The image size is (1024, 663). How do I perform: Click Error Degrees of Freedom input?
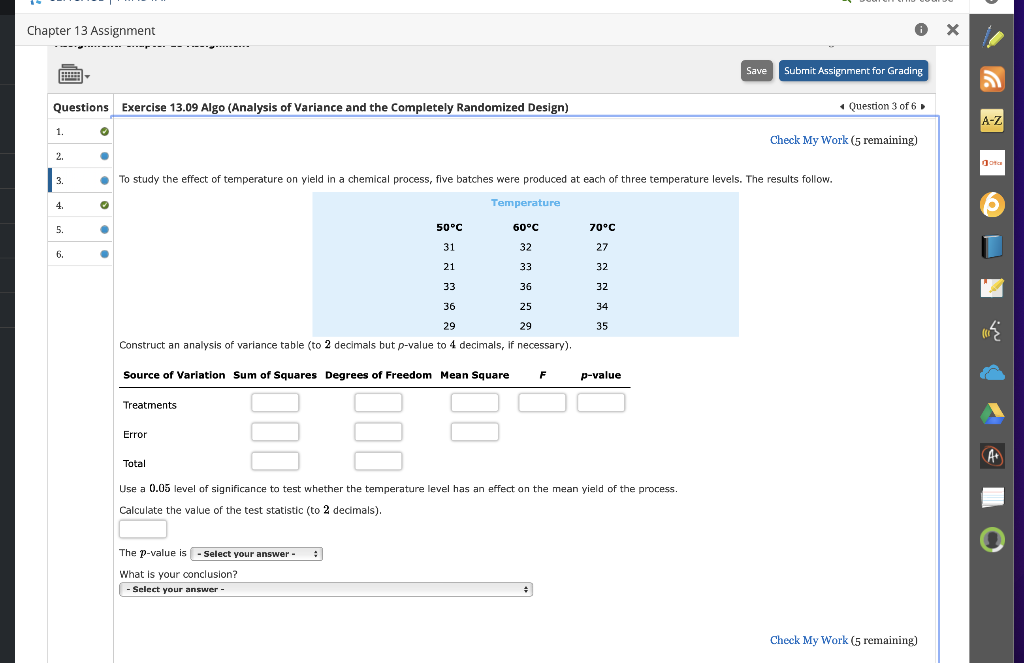click(x=378, y=432)
